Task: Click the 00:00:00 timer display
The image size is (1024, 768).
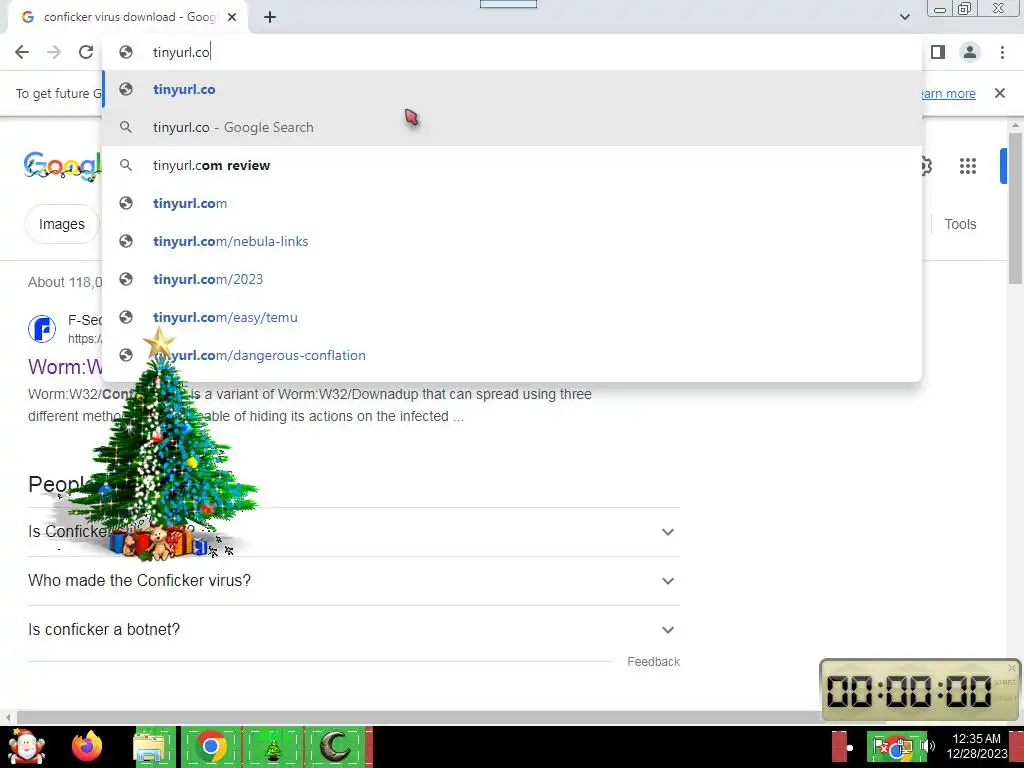Action: point(909,691)
